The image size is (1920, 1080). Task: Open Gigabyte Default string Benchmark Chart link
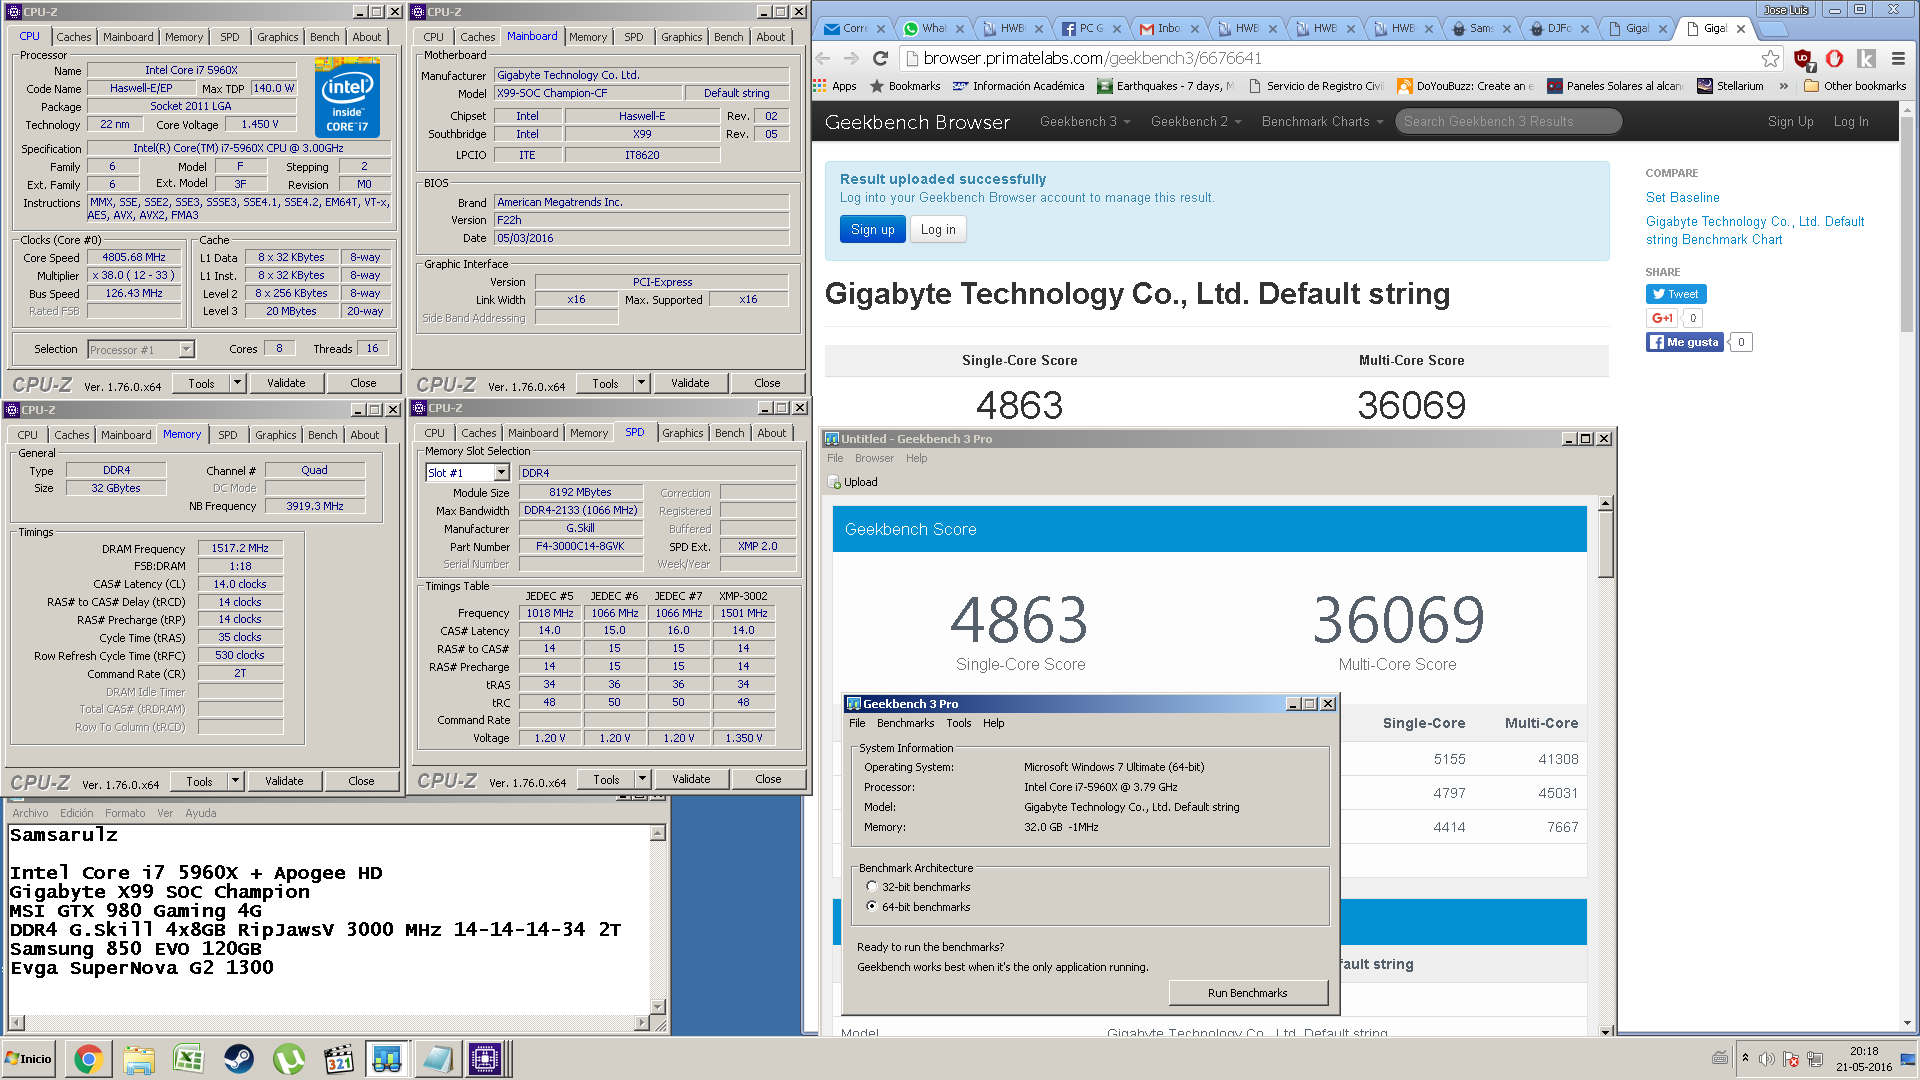(x=1755, y=231)
